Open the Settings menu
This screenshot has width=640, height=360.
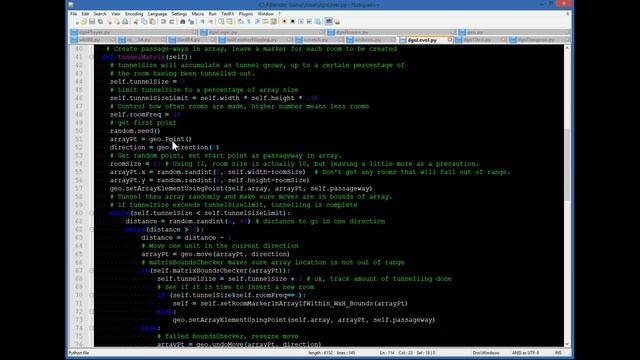[x=179, y=14]
